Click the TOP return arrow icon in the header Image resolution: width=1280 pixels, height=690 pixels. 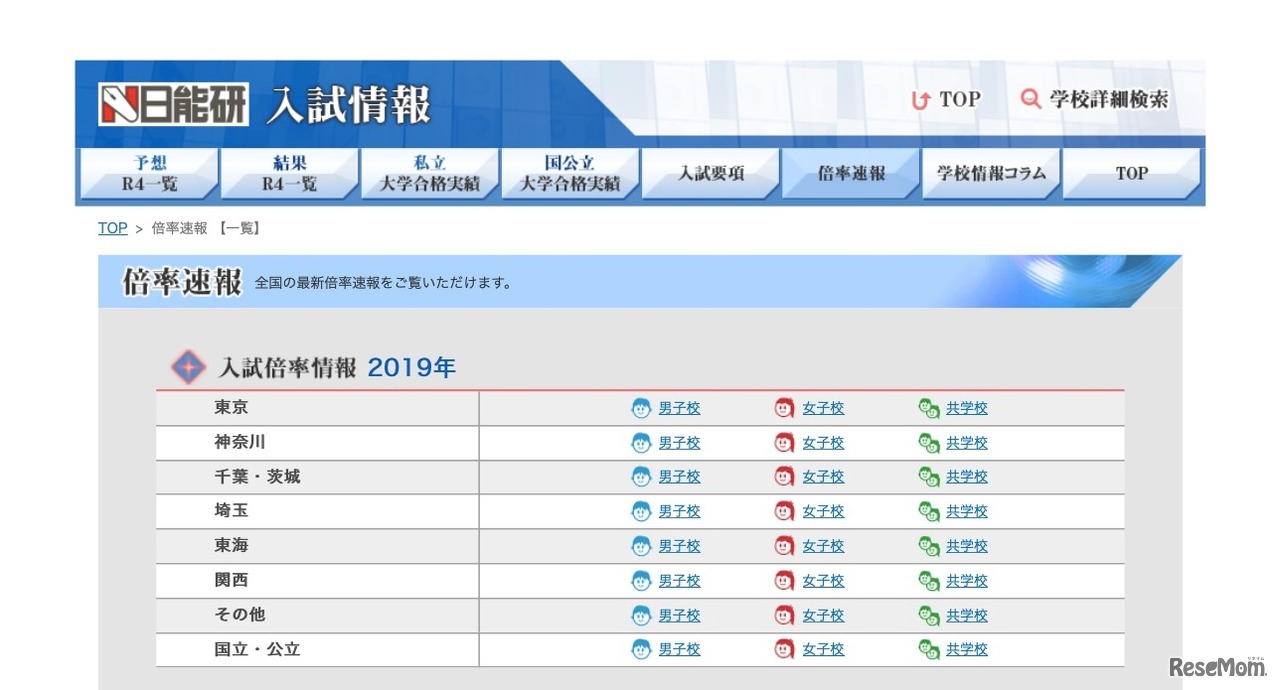(x=921, y=100)
